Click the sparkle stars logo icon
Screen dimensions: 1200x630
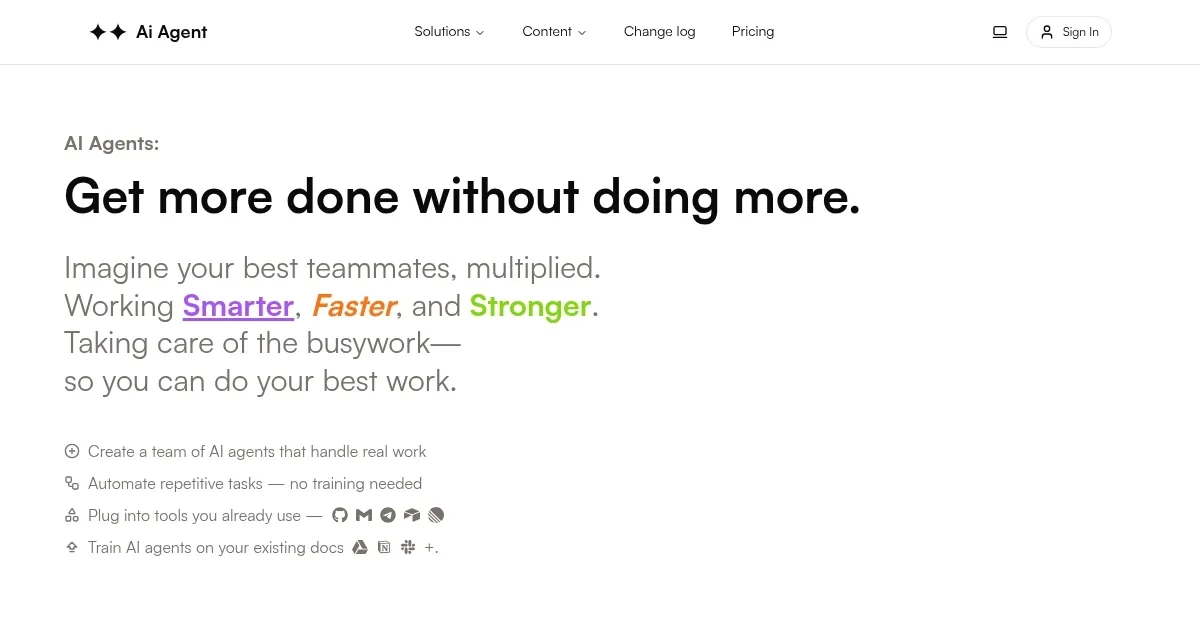[x=108, y=32]
